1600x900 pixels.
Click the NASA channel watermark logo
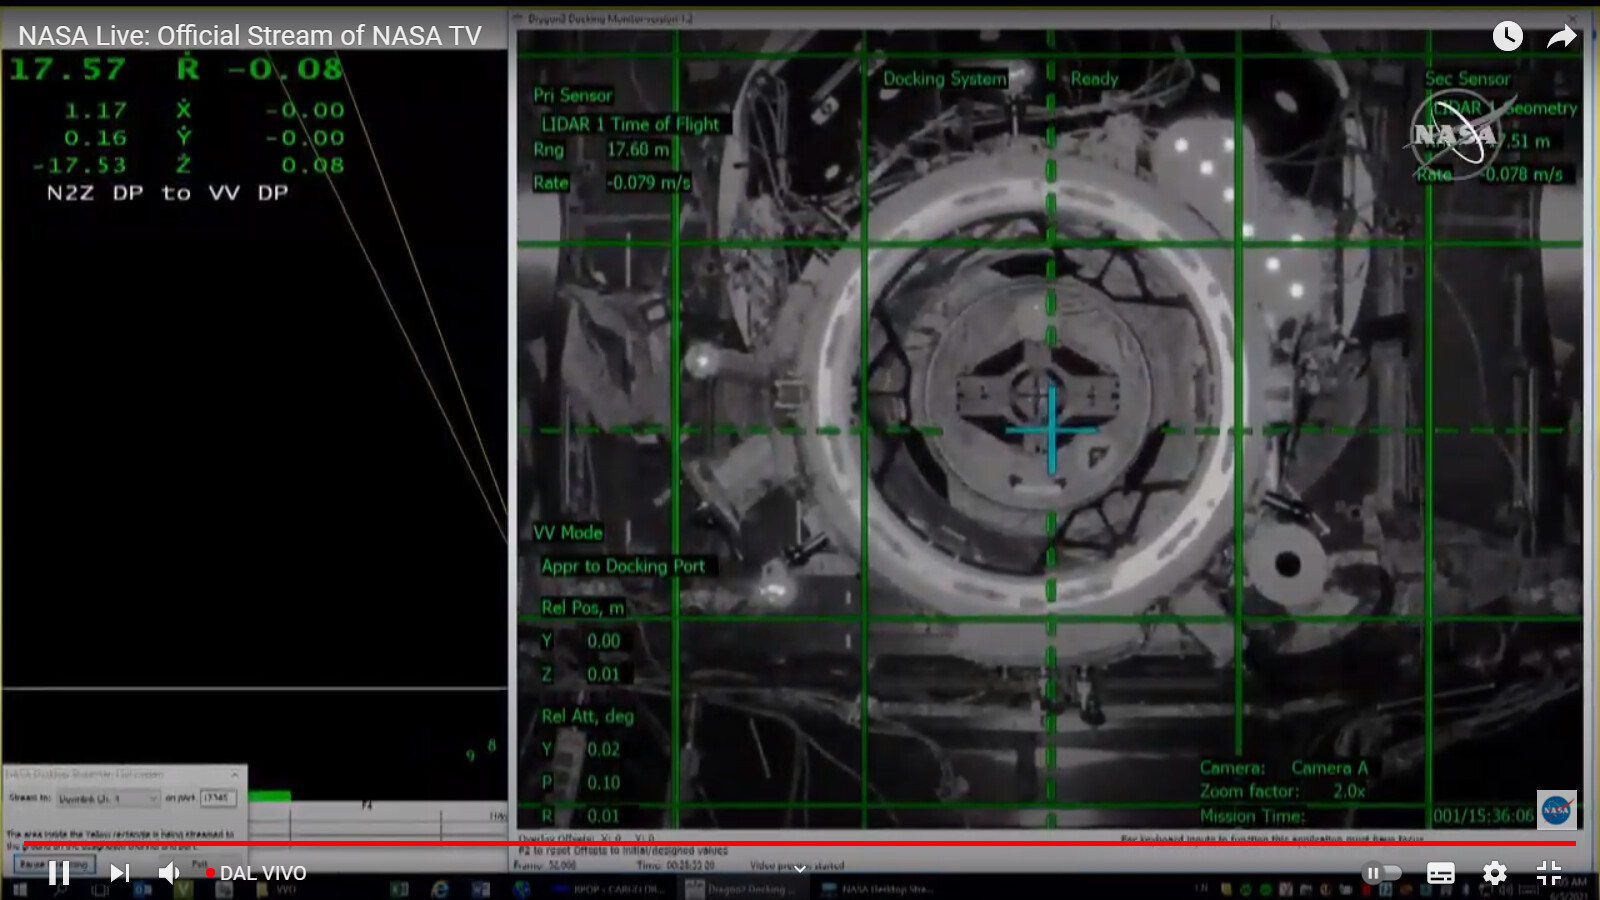pyautogui.click(x=1556, y=810)
